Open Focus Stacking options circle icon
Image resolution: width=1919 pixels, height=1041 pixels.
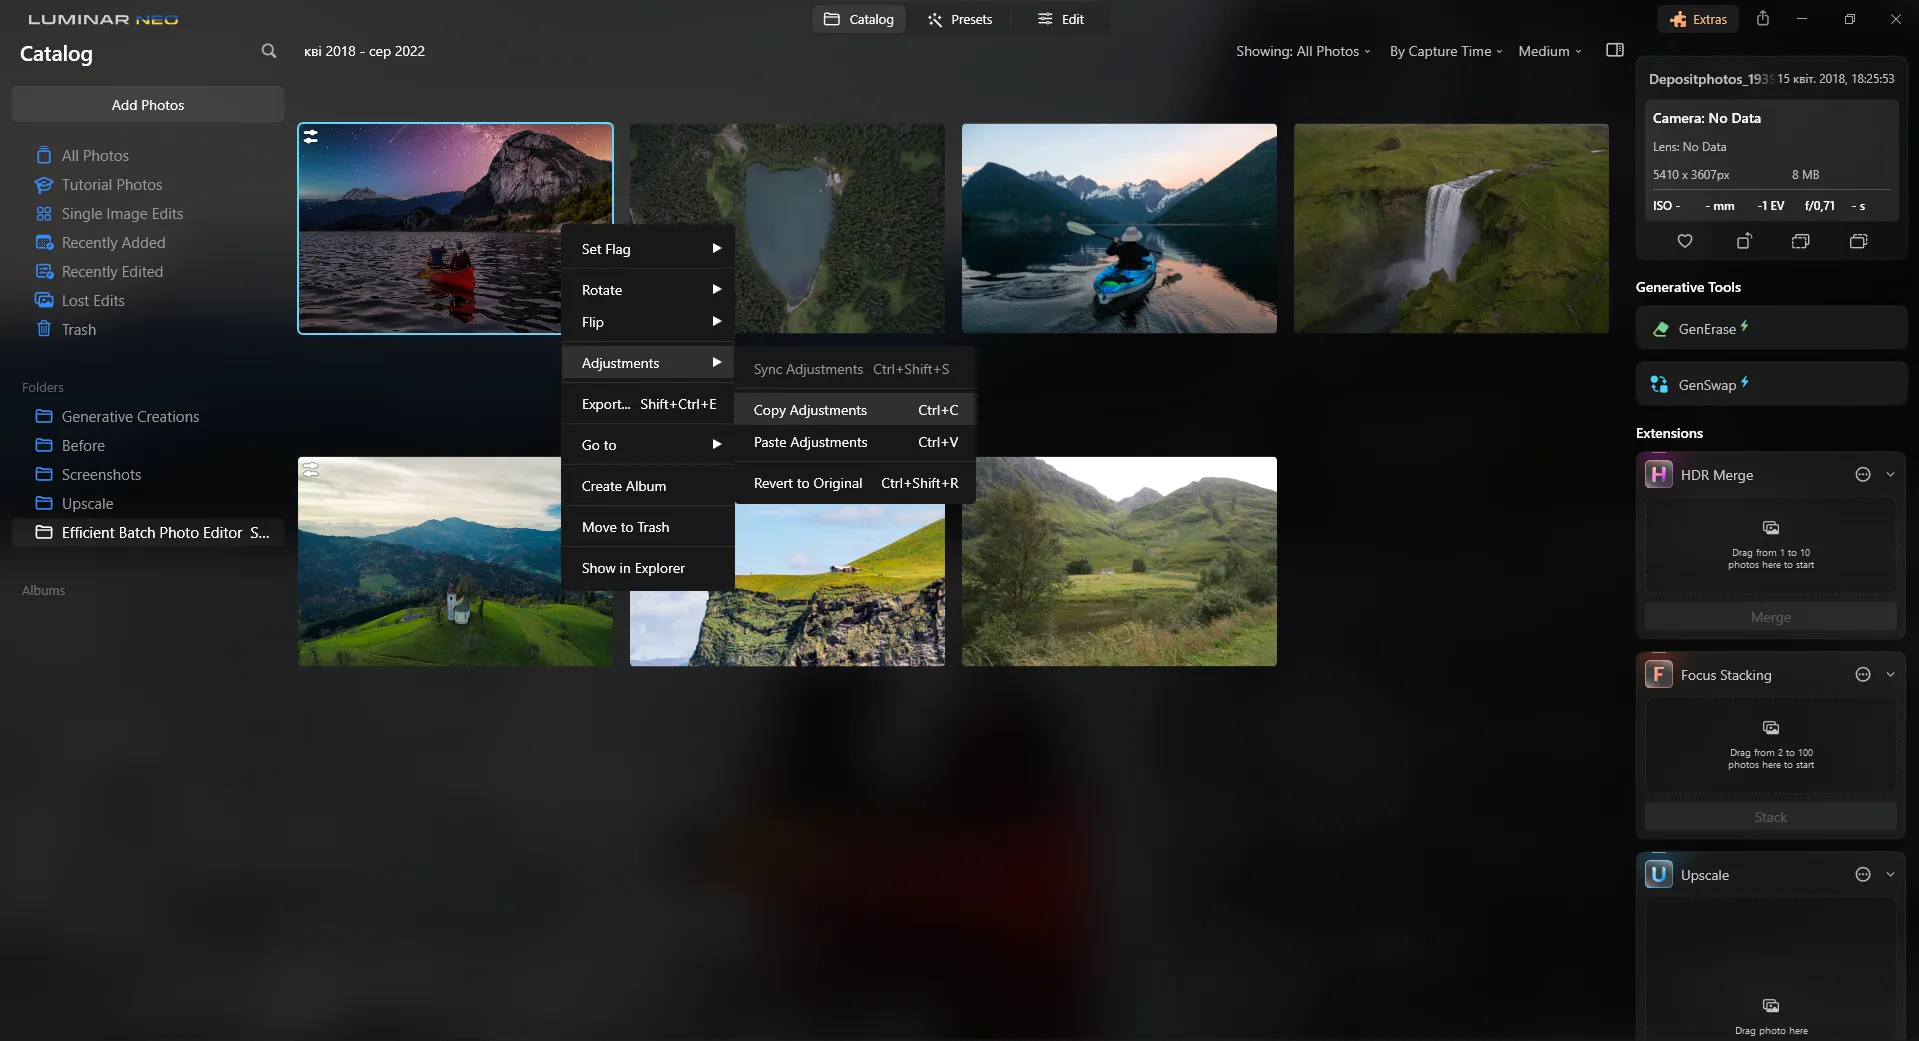point(1862,674)
